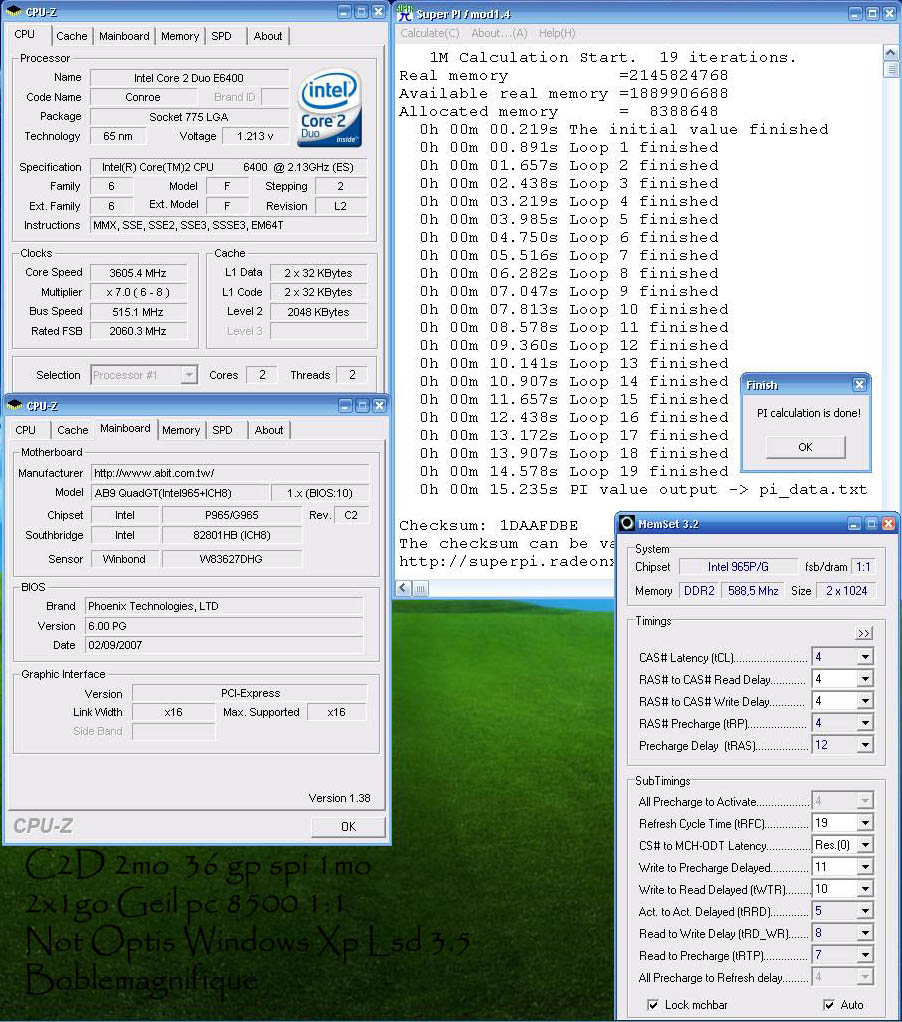Open the Precharge Delay (tRAS) dropdown
The image size is (902, 1022).
pyautogui.click(x=865, y=745)
